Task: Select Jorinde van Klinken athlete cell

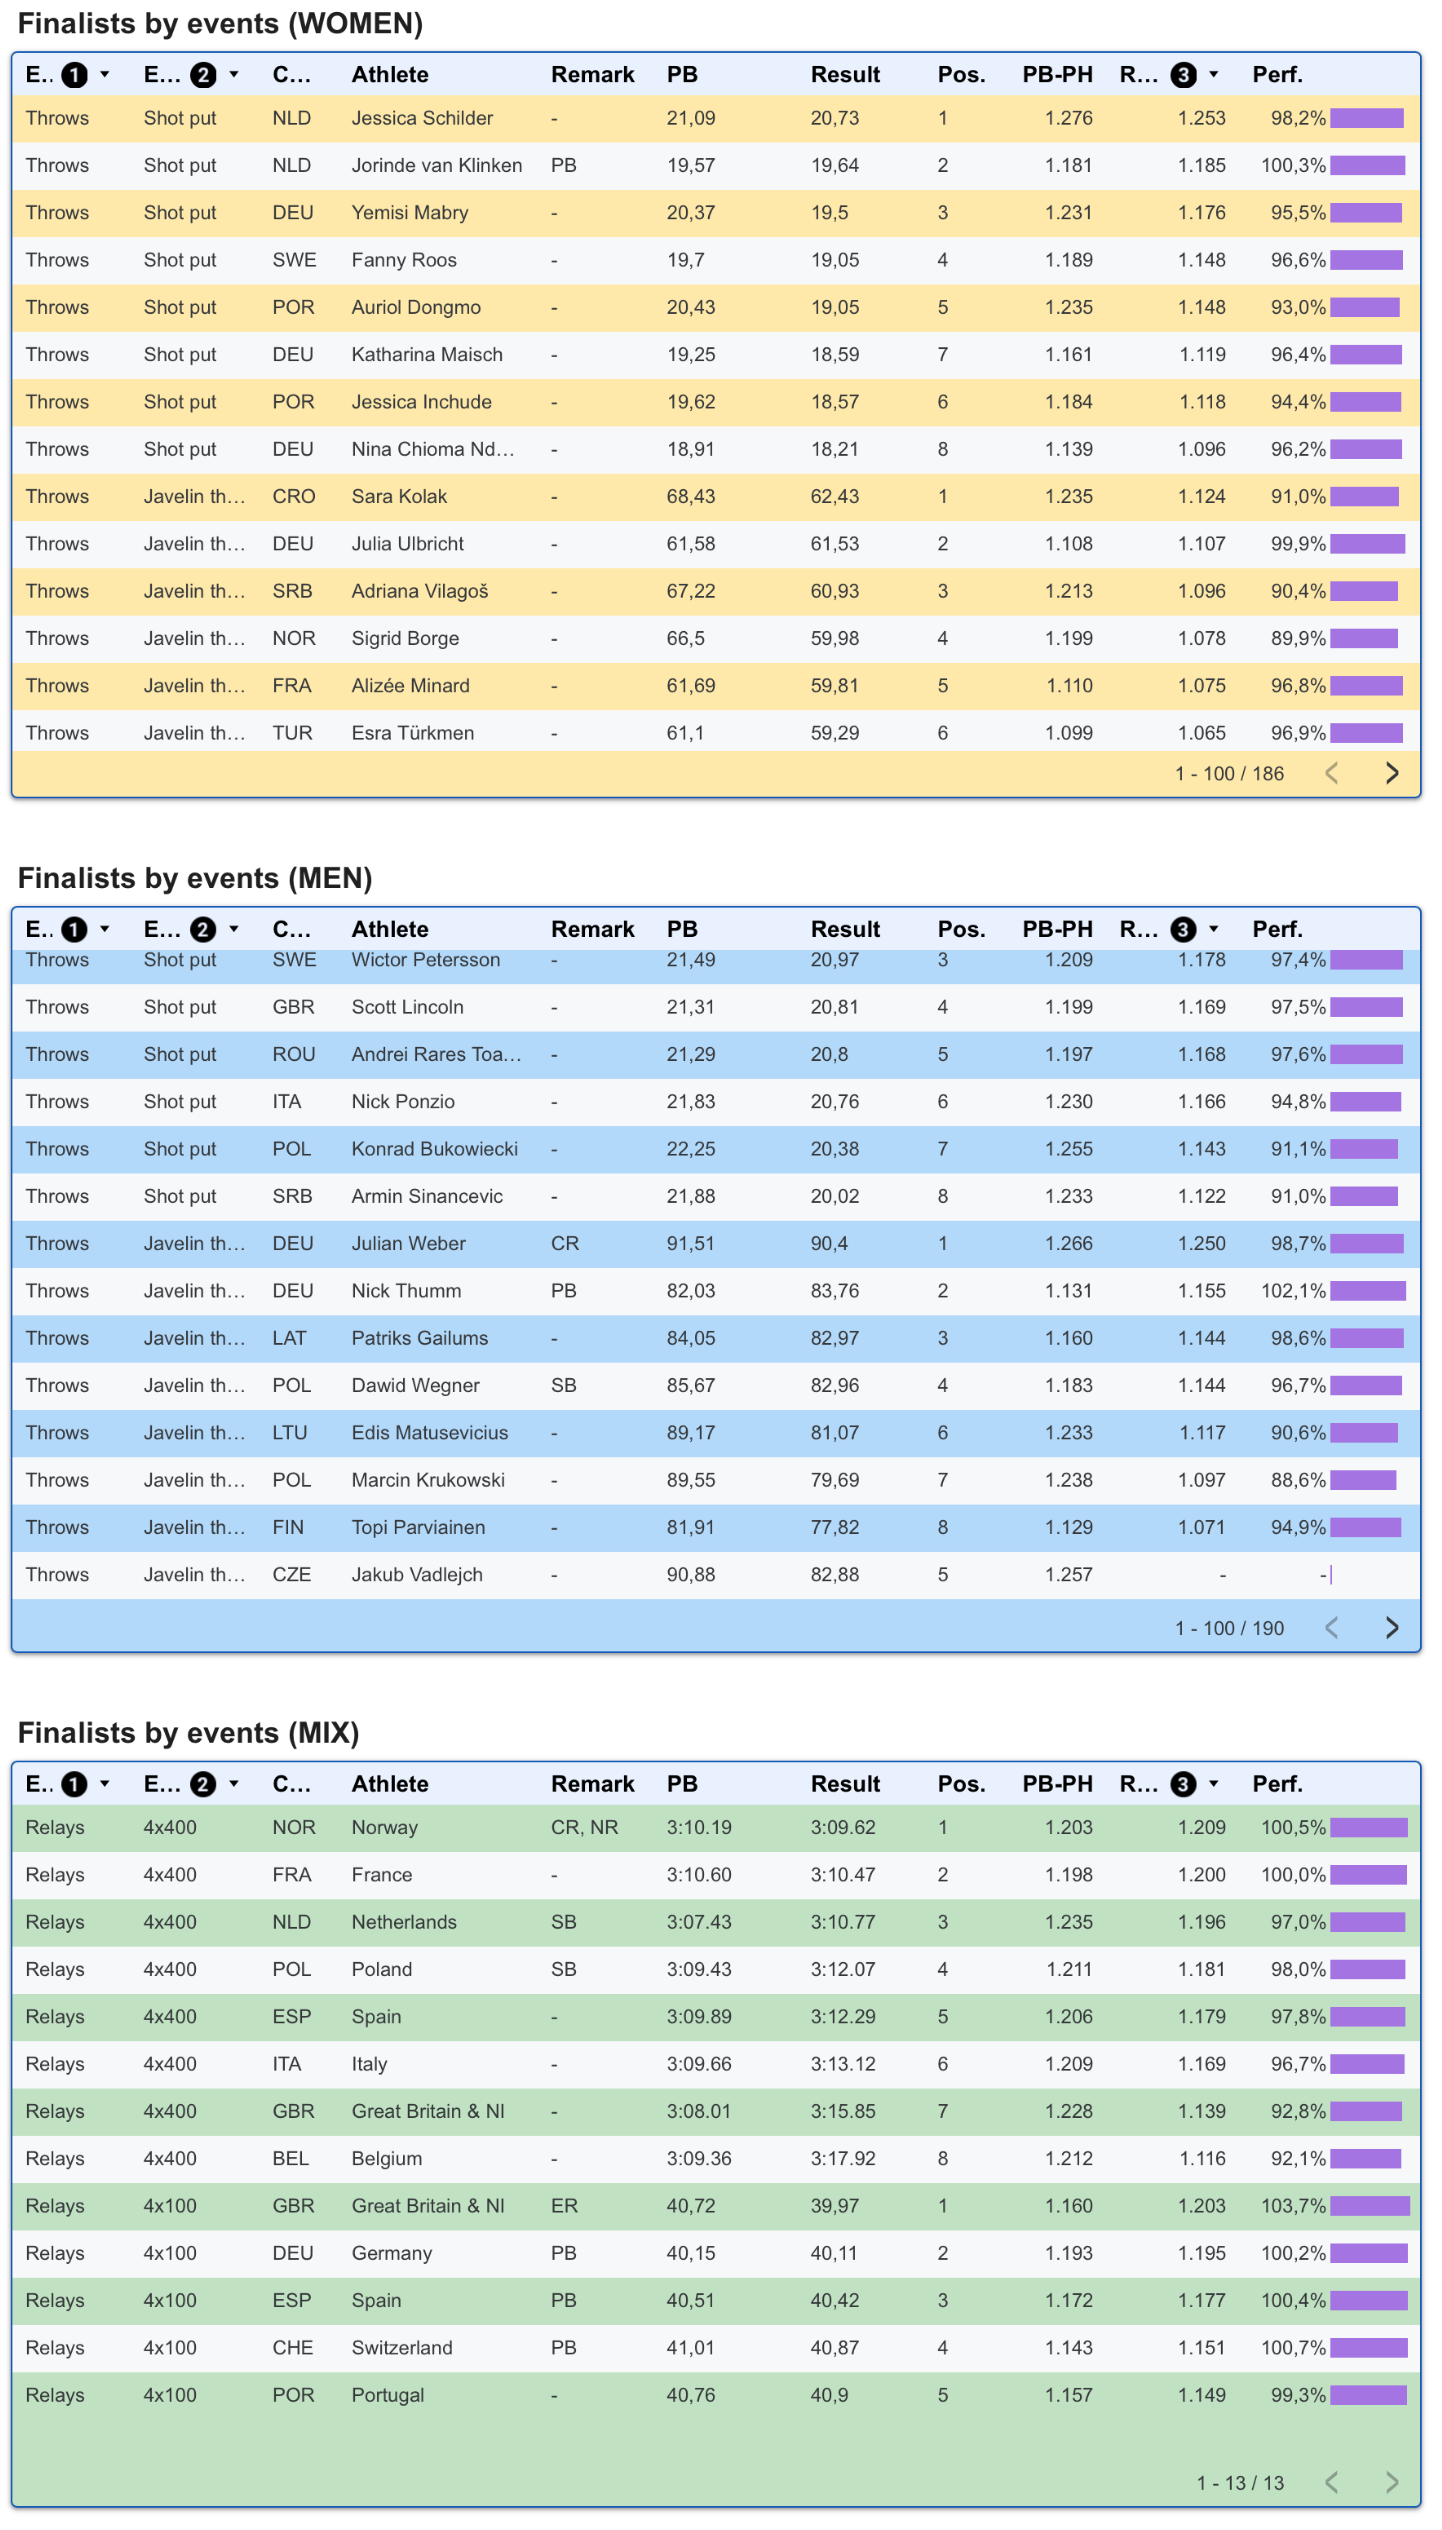Action: [436, 166]
